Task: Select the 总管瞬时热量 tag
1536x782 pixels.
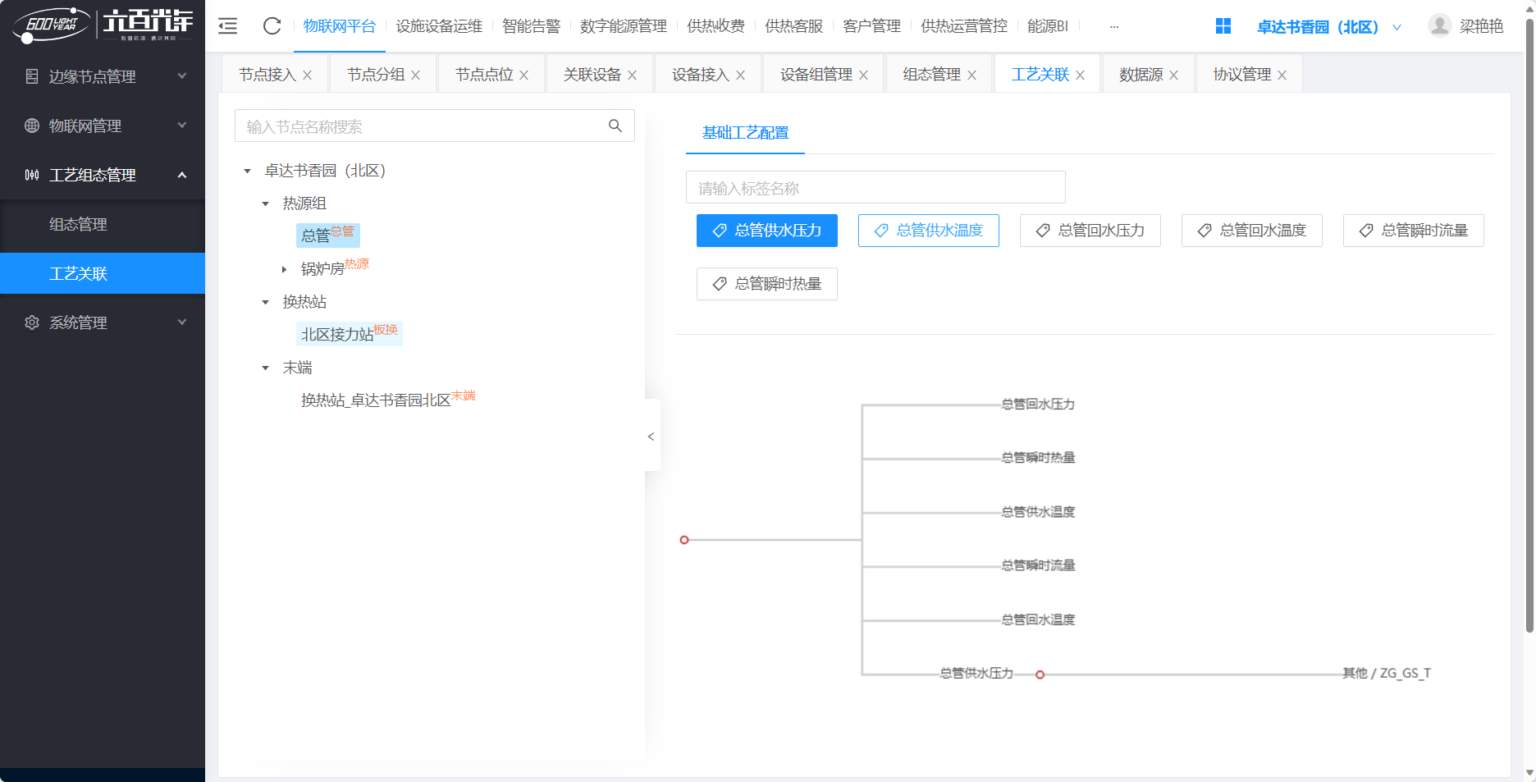Action: pos(767,284)
